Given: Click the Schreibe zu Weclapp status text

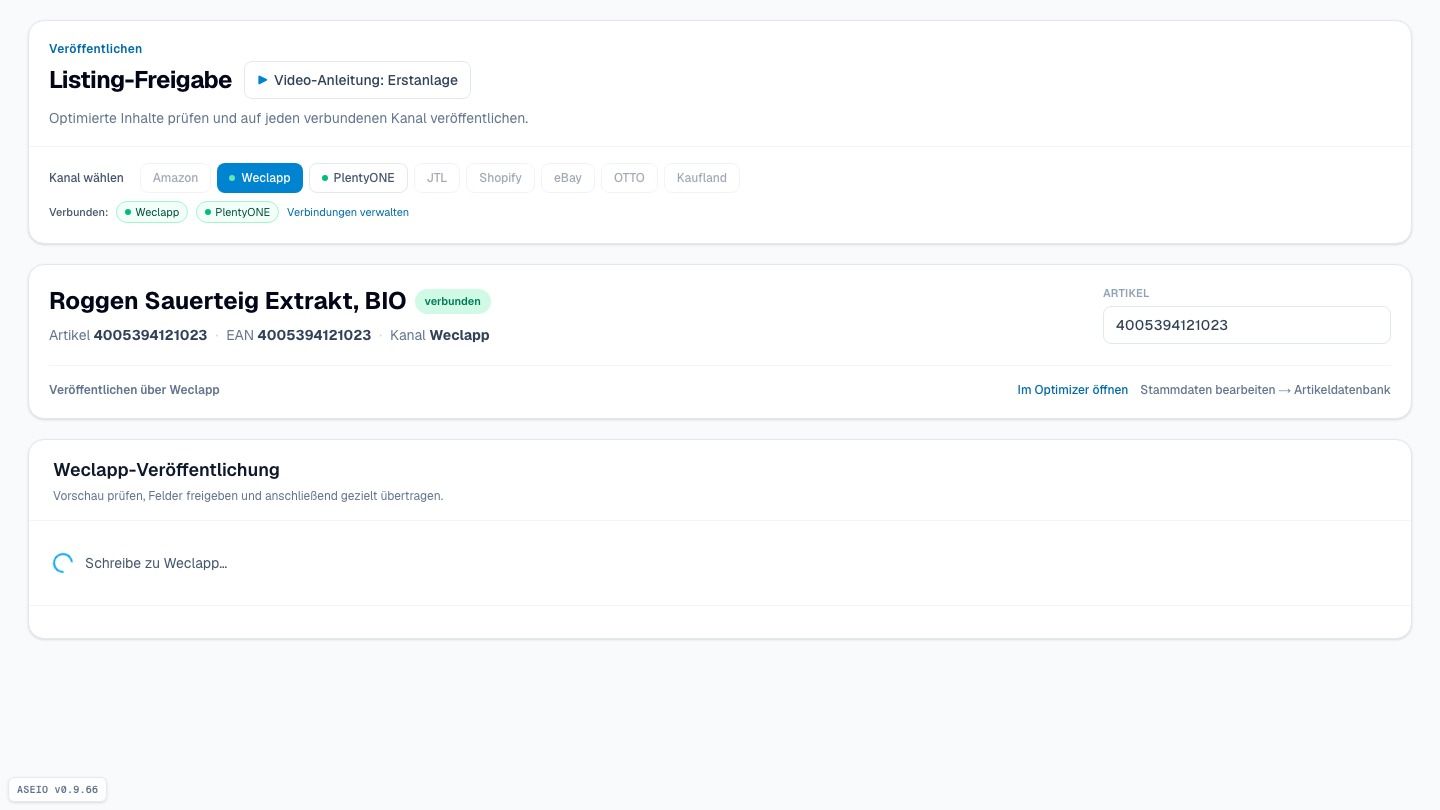Looking at the screenshot, I should pos(156,563).
